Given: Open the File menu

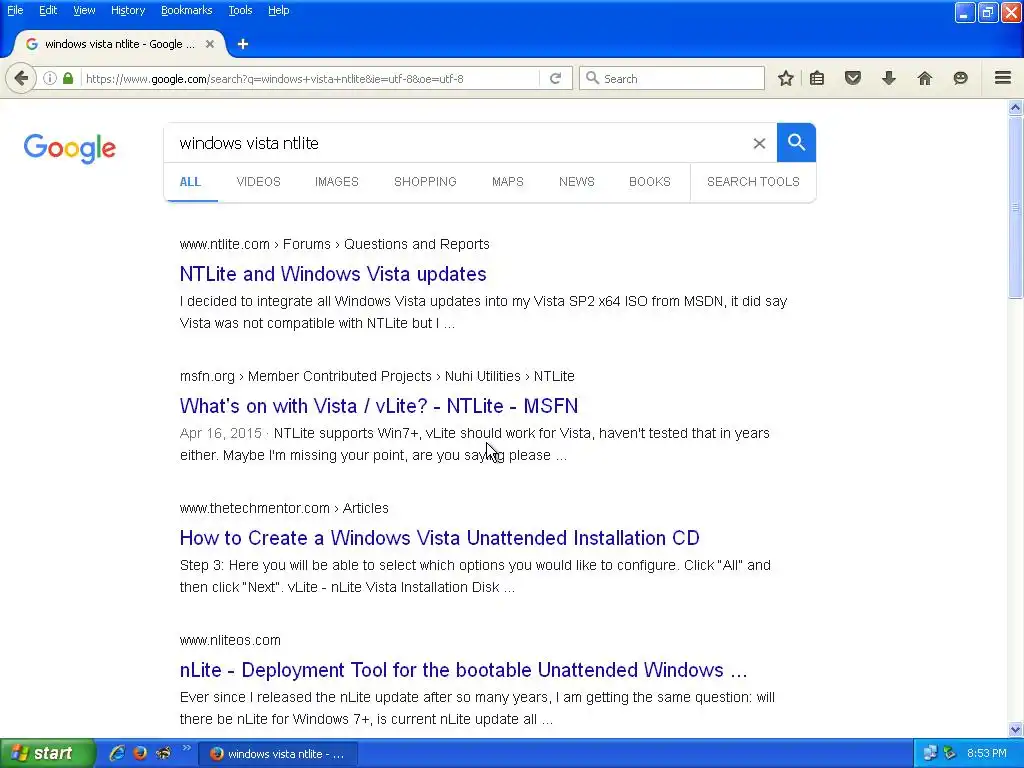Looking at the screenshot, I should pyautogui.click(x=15, y=10).
